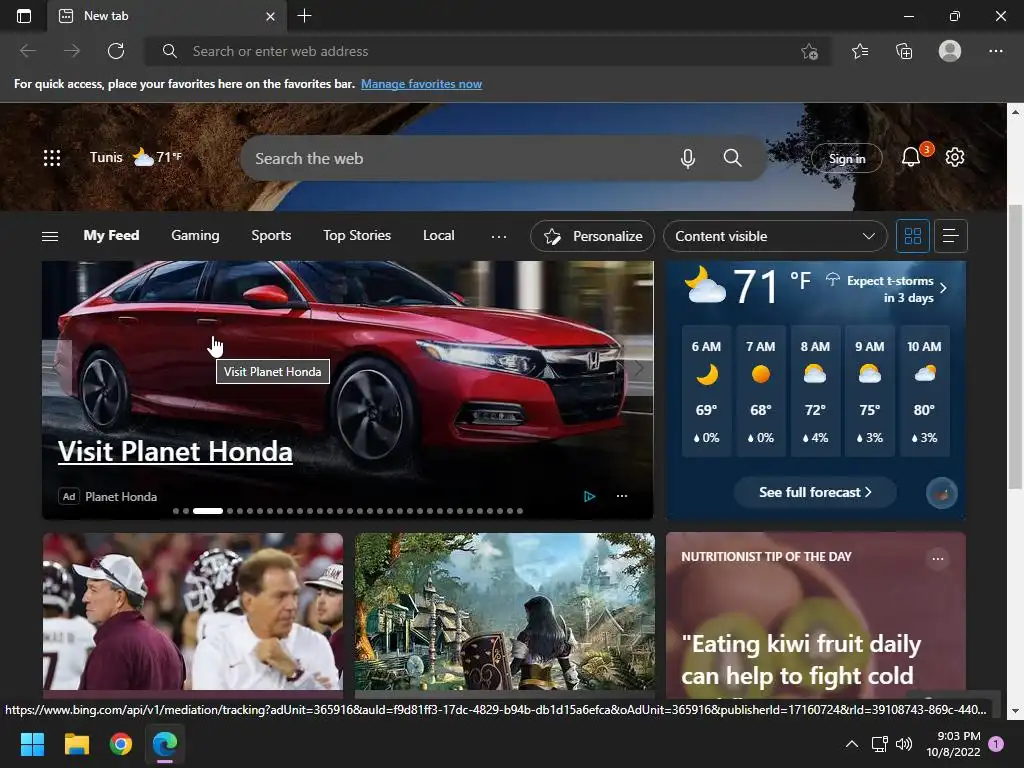
Task: Click the browser forward arrow
Action: pos(72,51)
